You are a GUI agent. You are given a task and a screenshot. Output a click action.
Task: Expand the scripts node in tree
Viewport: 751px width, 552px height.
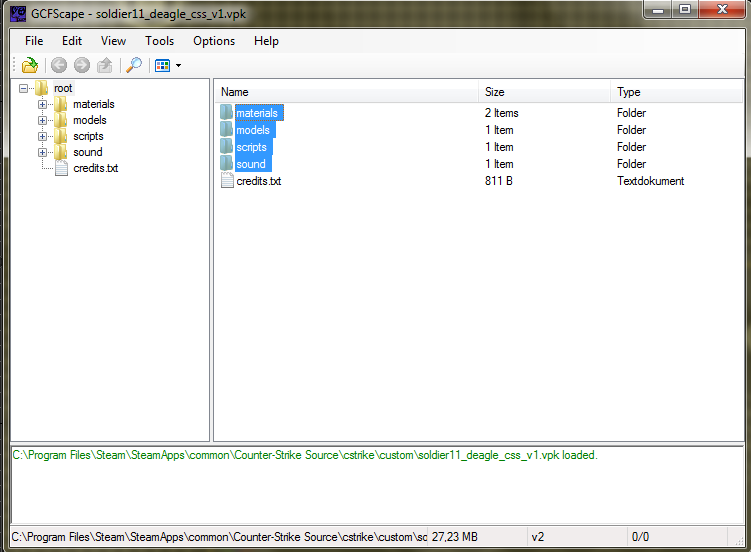coord(42,136)
